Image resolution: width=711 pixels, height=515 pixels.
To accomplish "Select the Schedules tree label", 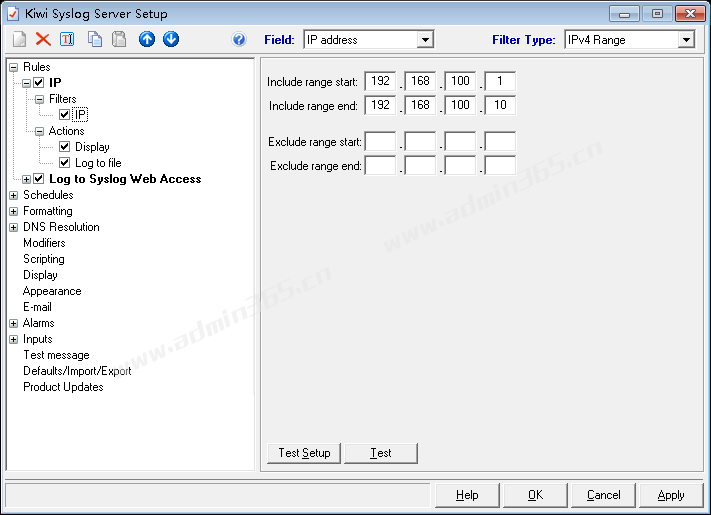I will [48, 195].
